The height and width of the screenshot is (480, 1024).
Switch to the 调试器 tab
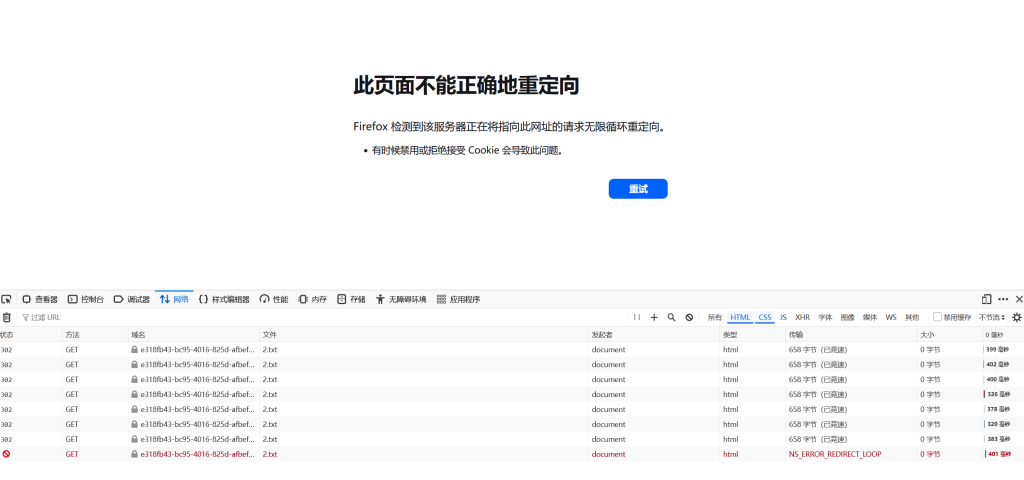click(132, 299)
